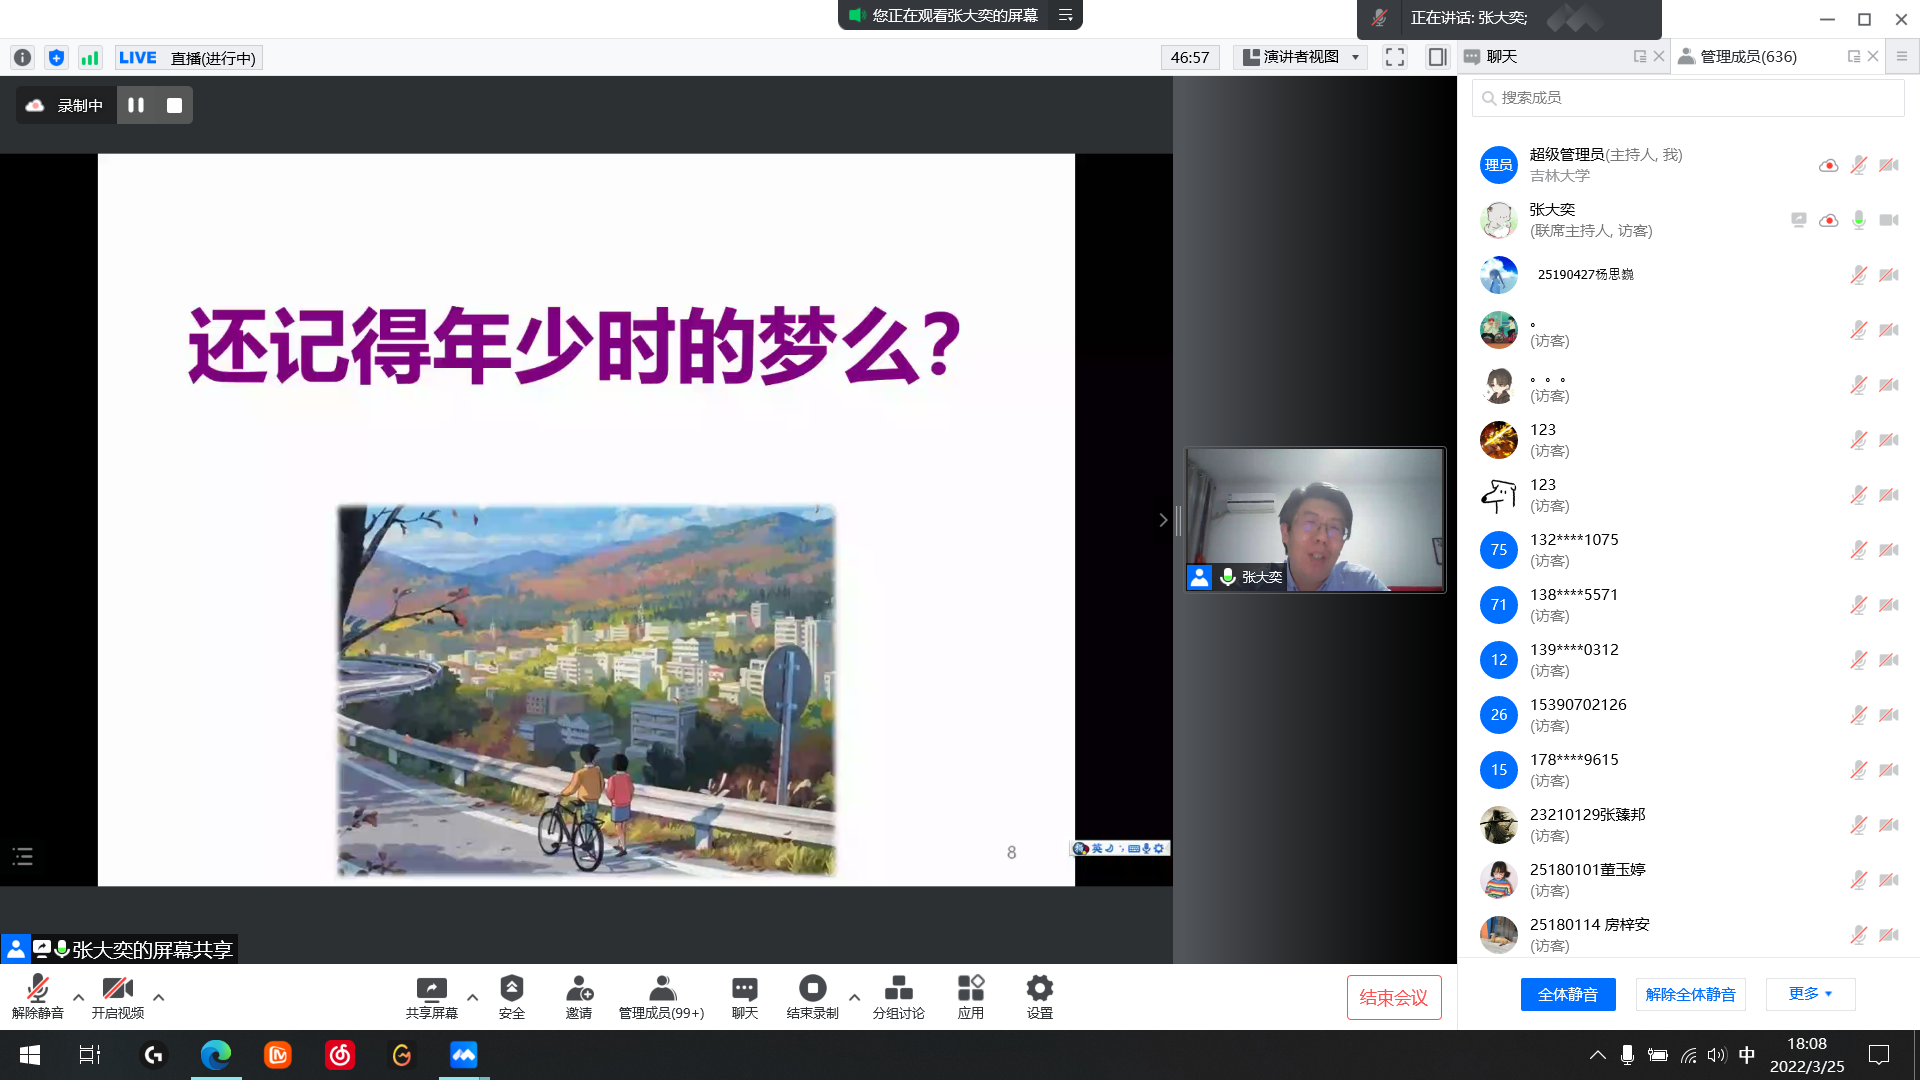Toggle camera for 25180101董玉婷

click(x=1888, y=880)
